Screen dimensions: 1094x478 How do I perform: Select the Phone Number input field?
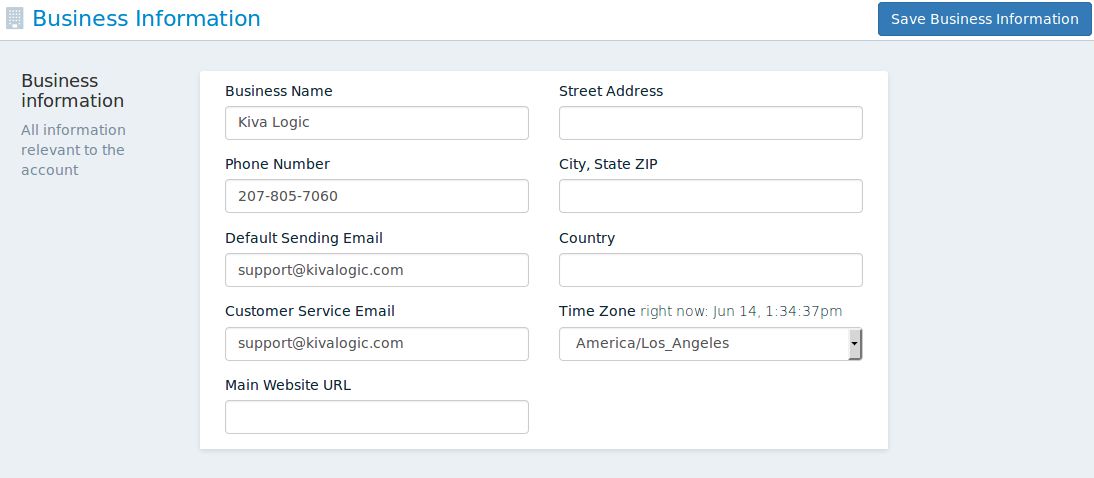point(377,196)
